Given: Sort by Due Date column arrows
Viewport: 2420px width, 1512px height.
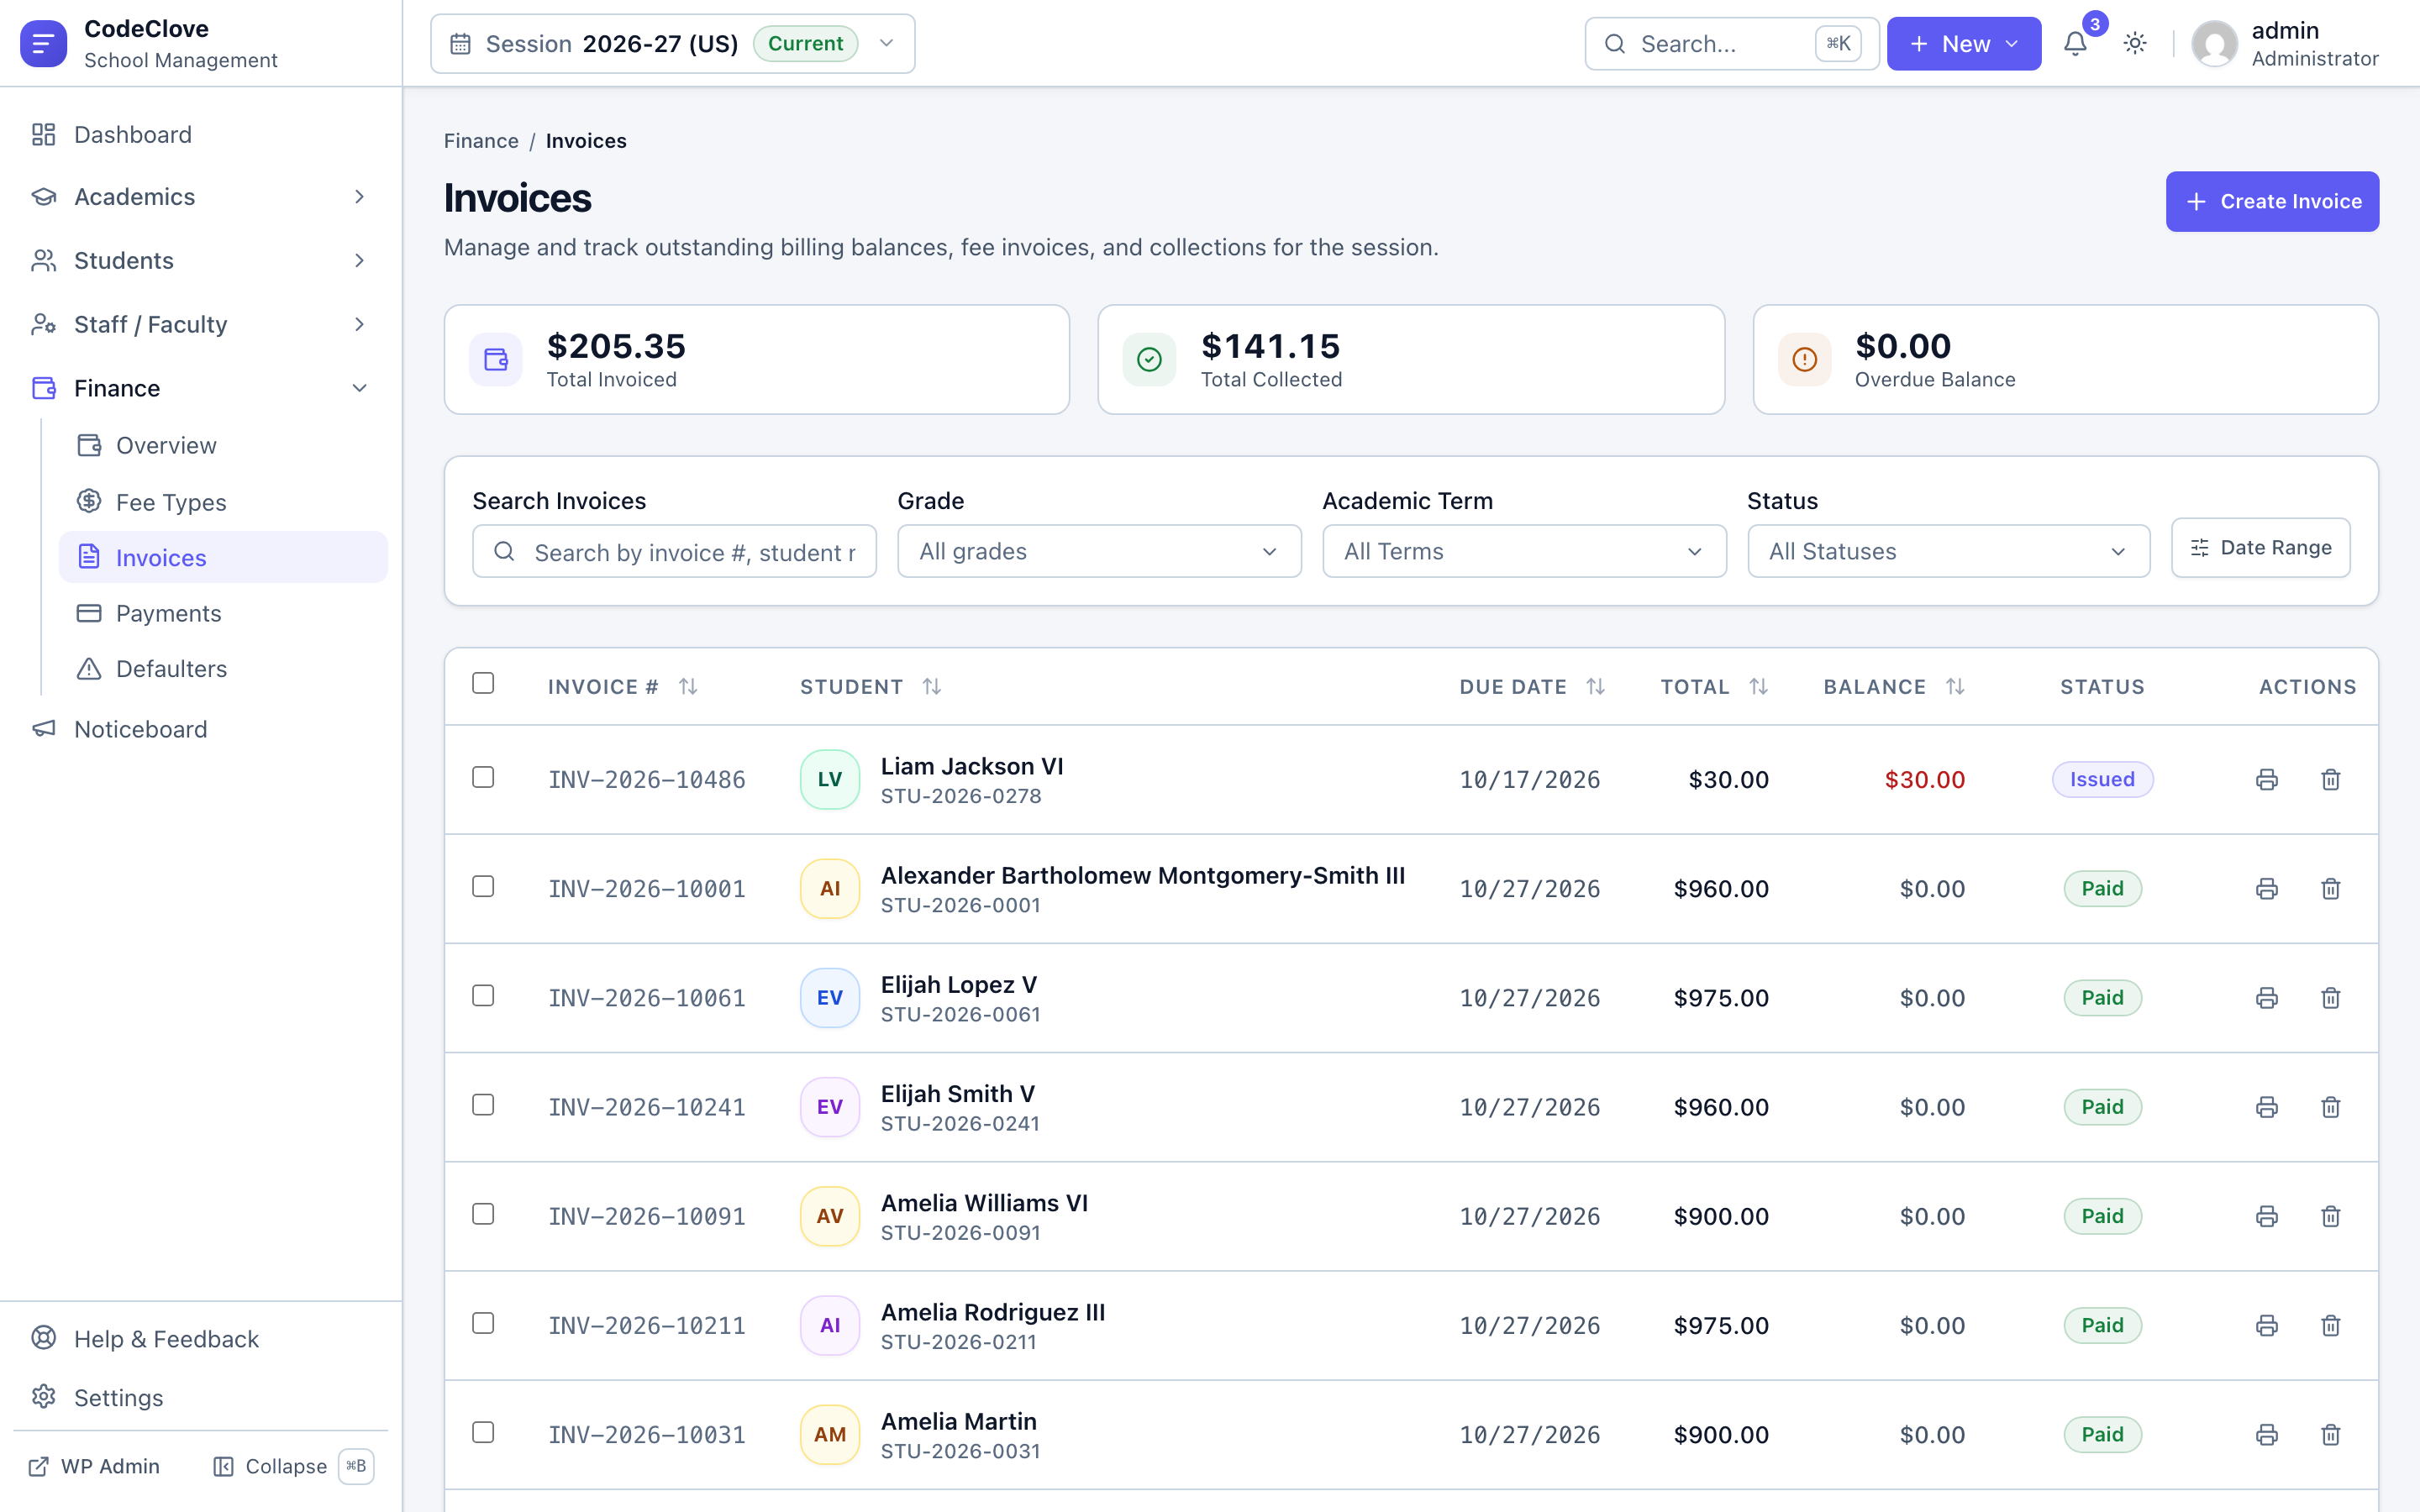Looking at the screenshot, I should (x=1596, y=686).
